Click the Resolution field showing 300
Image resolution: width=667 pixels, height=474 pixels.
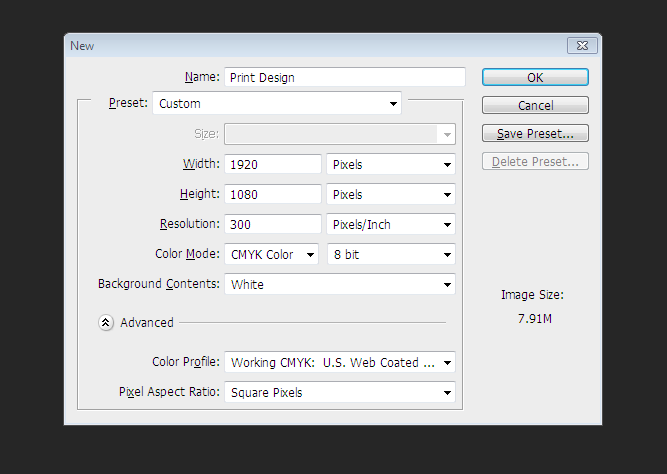click(273, 224)
